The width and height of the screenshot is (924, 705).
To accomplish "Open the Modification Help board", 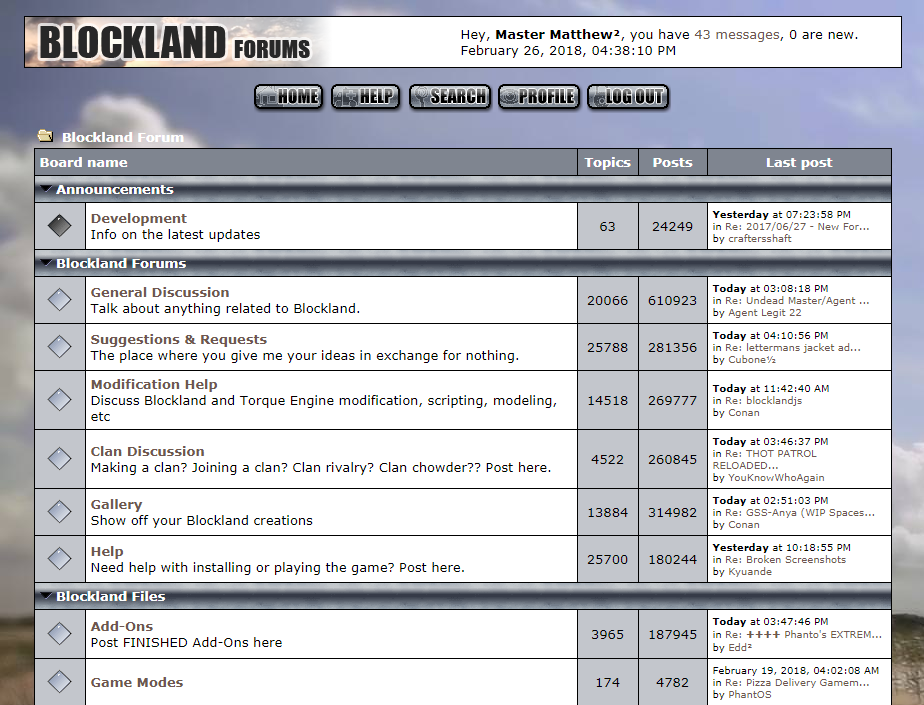I will [154, 384].
